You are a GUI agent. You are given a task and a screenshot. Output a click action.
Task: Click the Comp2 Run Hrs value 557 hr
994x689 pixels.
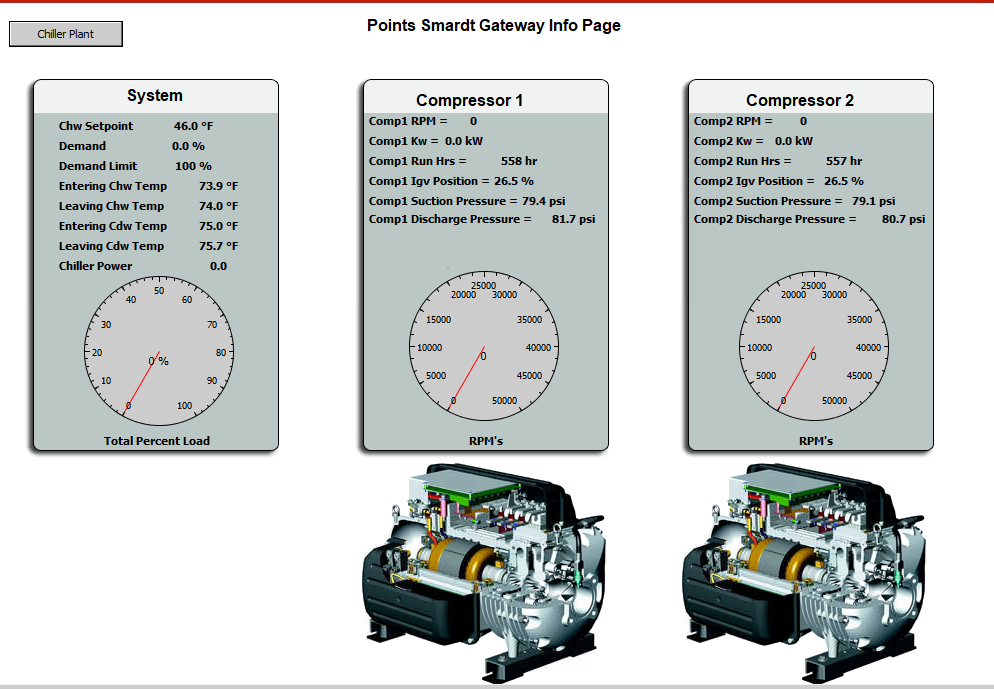click(x=844, y=161)
